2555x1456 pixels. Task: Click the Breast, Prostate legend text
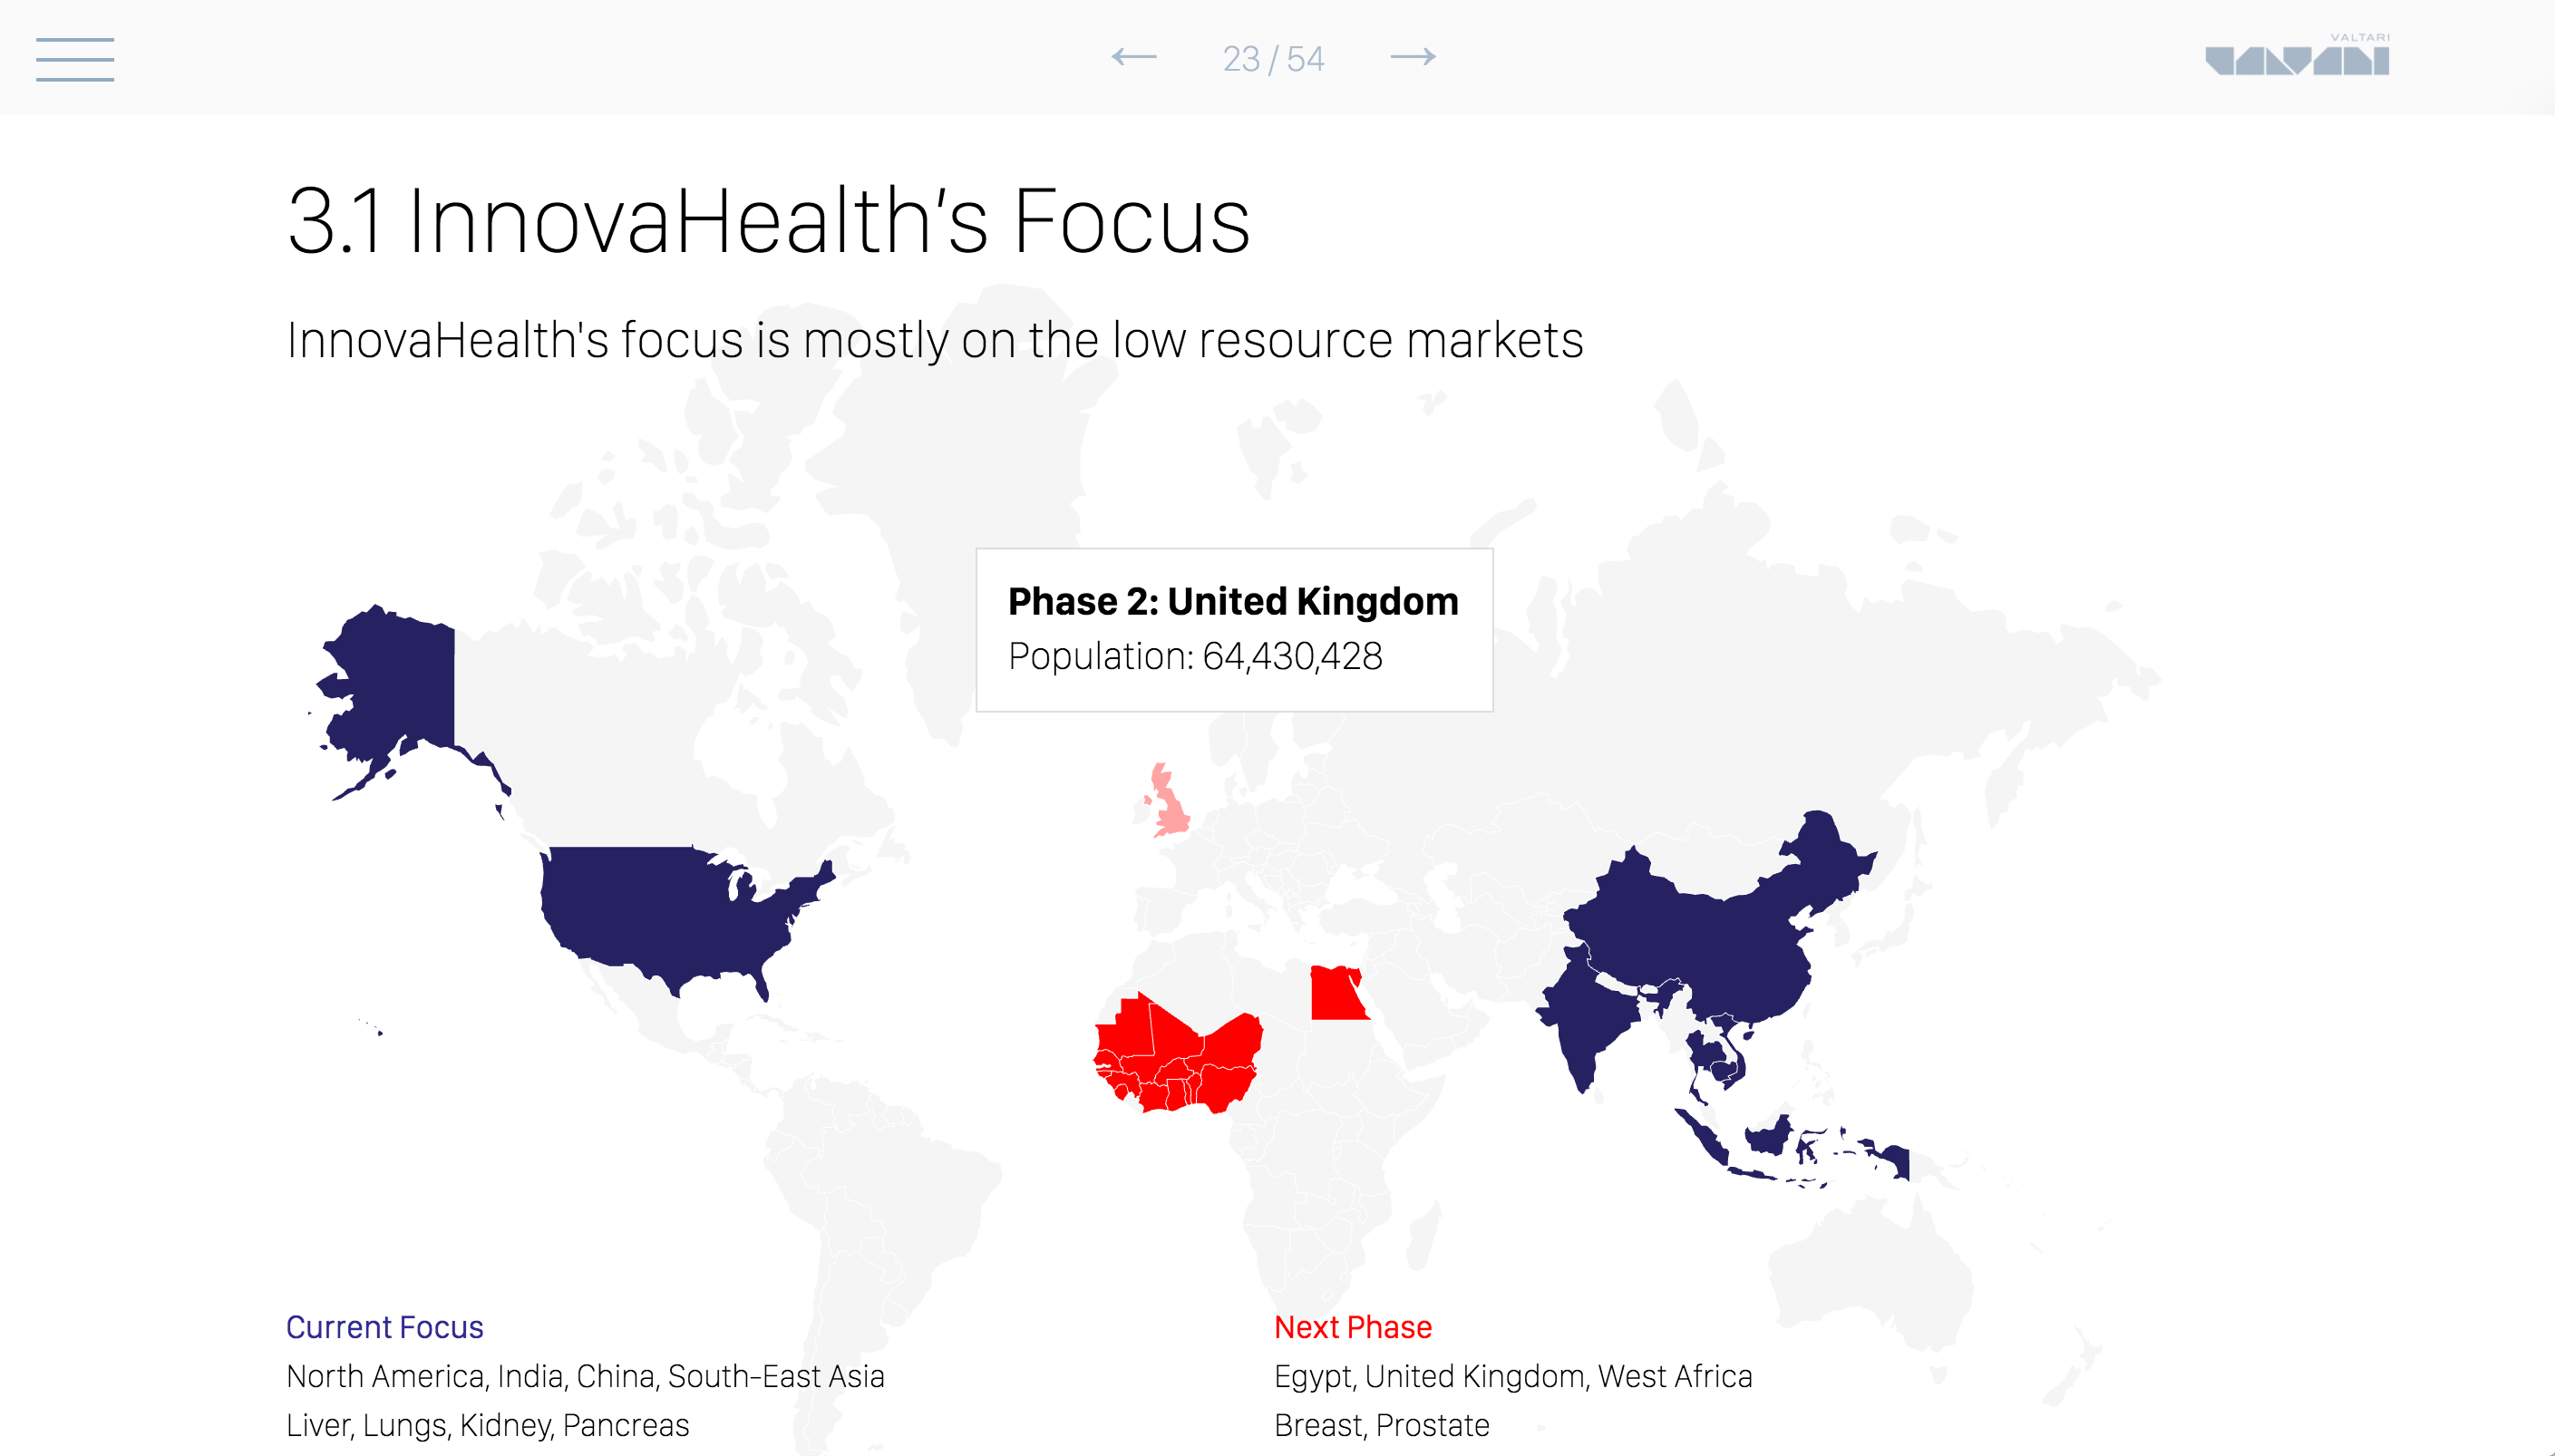tap(1381, 1425)
